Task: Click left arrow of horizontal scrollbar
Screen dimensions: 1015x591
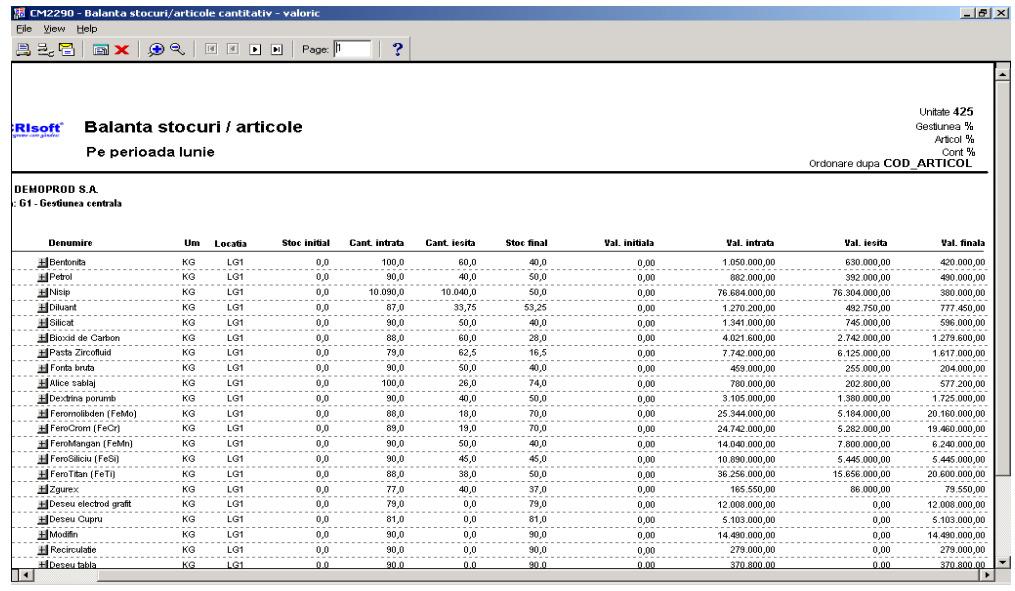Action: [x=26, y=575]
